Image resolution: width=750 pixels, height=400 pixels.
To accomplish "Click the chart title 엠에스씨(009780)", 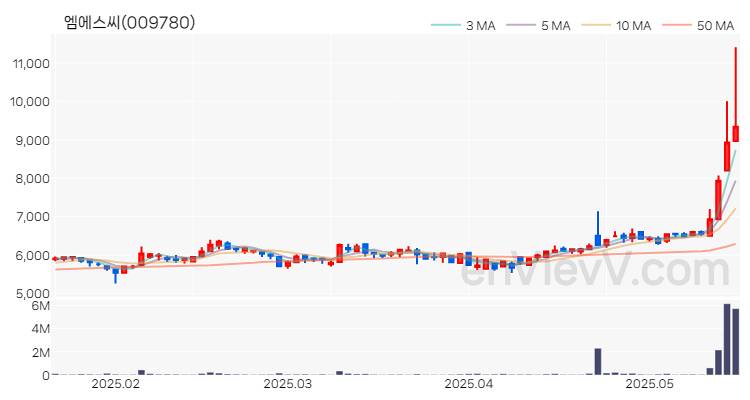I will point(129,22).
